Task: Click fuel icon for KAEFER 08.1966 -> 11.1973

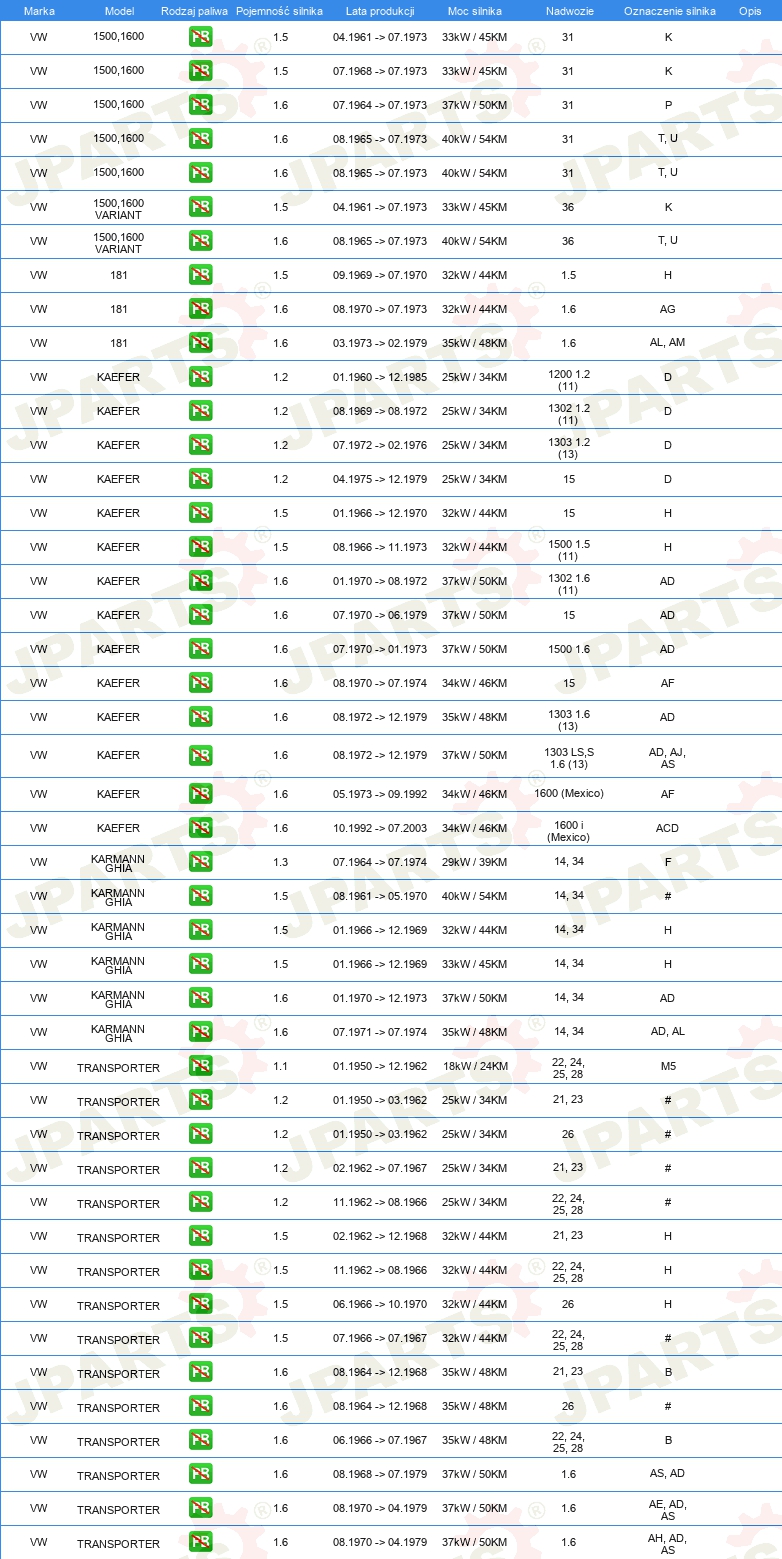Action: tap(200, 547)
